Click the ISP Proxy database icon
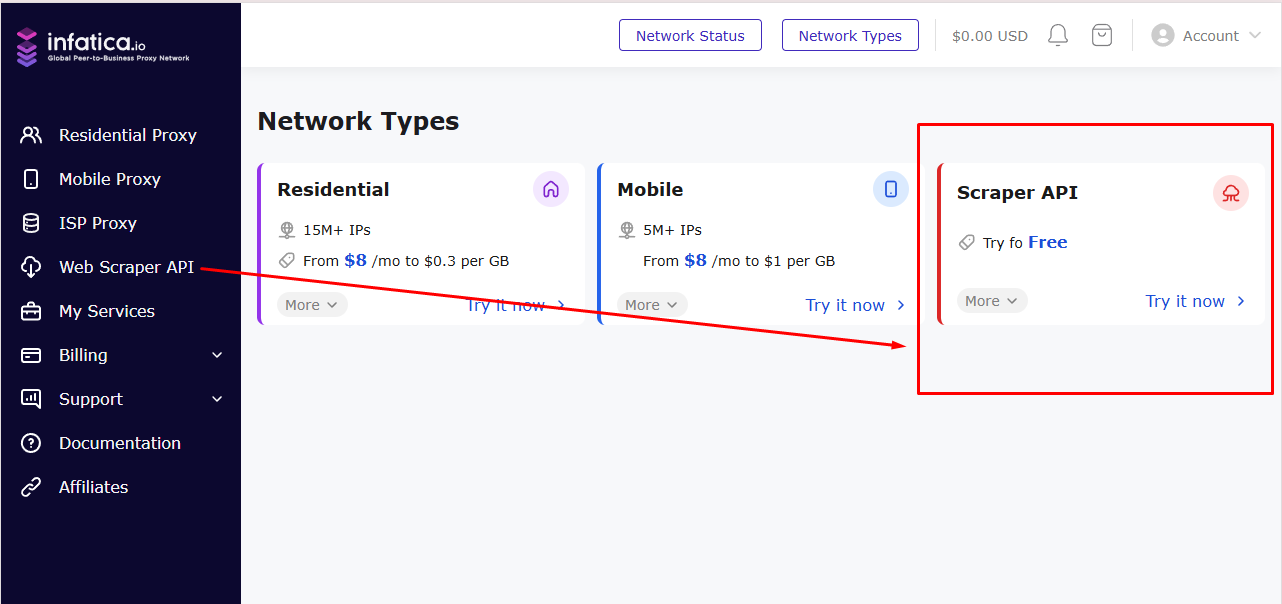 click(31, 223)
